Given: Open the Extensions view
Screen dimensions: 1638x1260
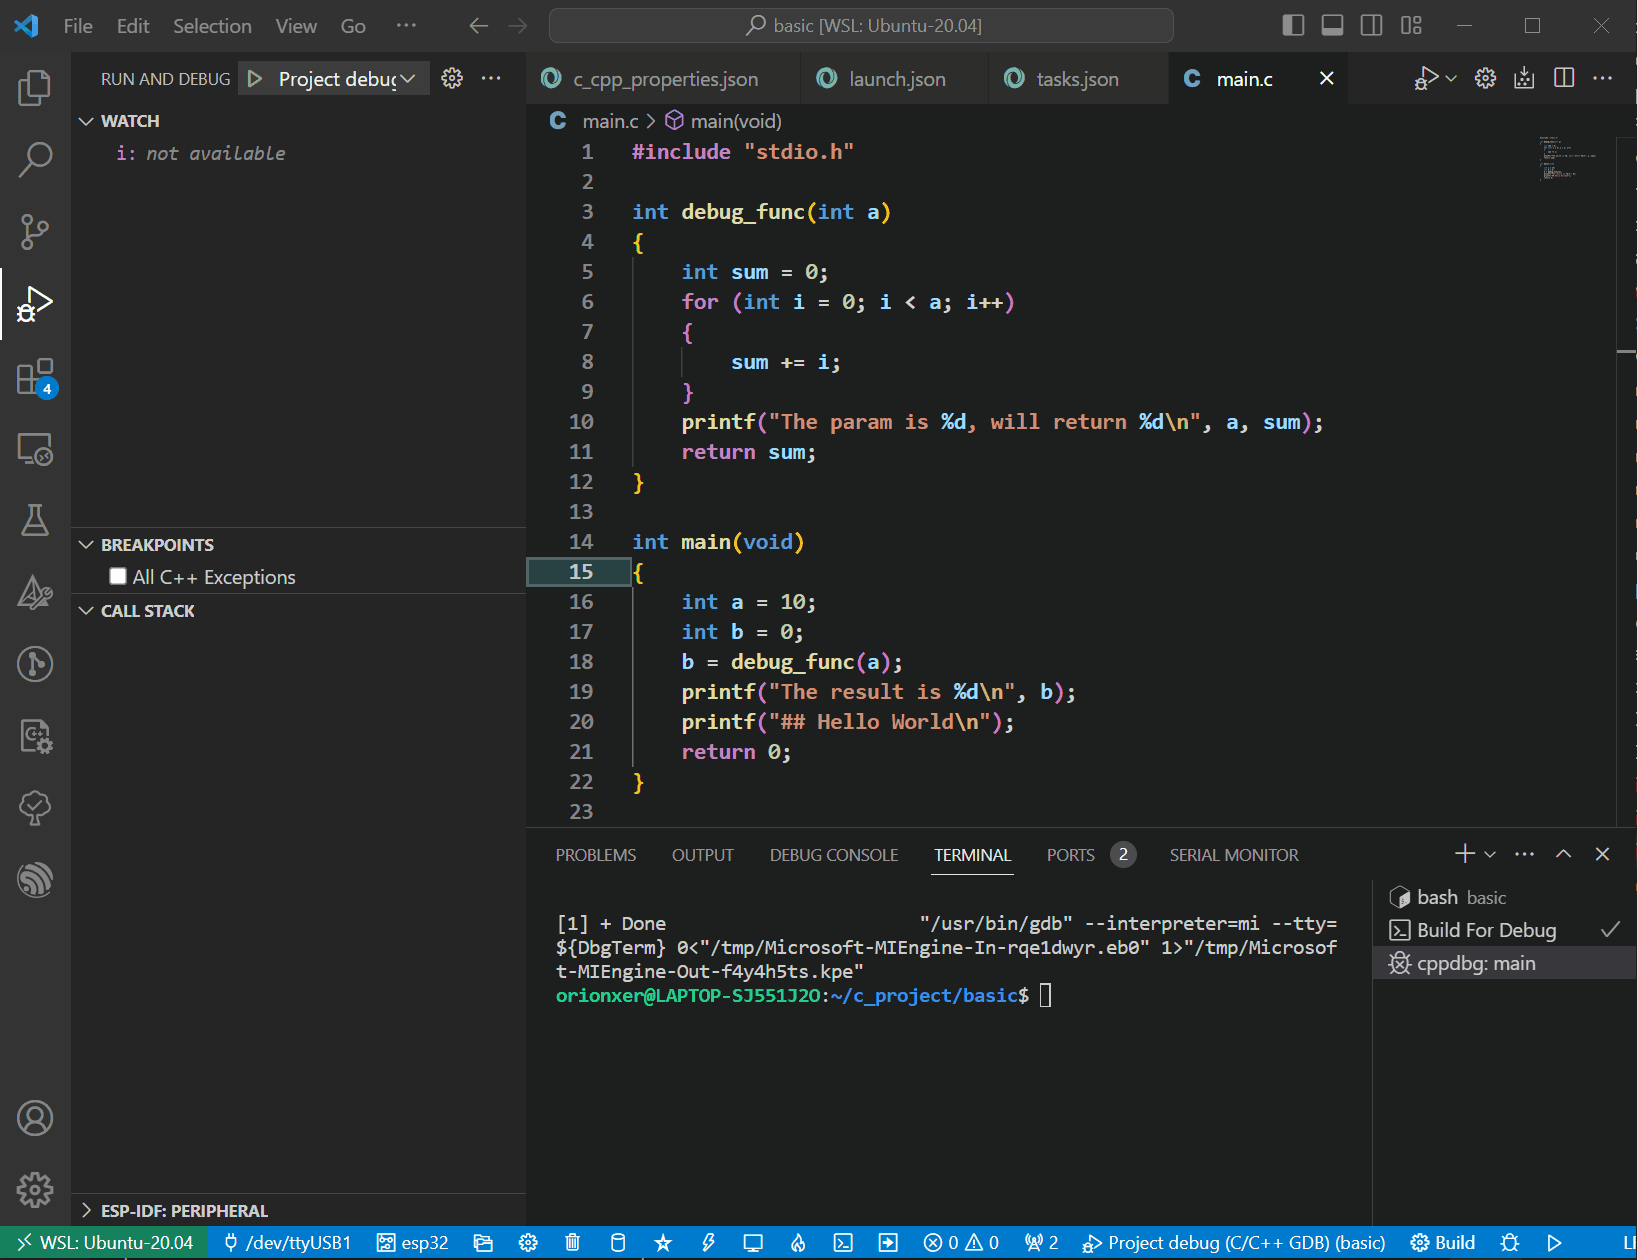Looking at the screenshot, I should [x=35, y=377].
